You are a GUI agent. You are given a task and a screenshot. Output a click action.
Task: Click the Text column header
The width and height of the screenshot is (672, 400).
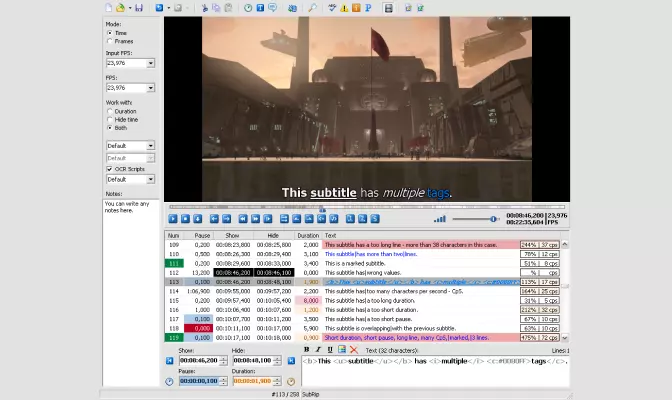[x=441, y=235]
